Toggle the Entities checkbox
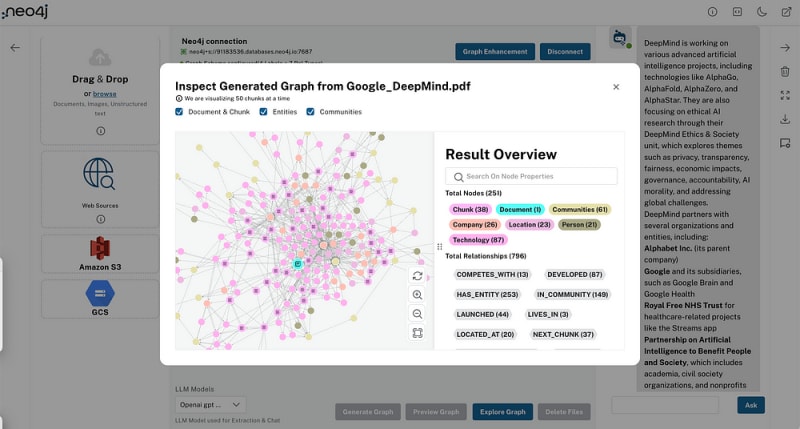Viewport: 800px width, 429px height. (264, 112)
